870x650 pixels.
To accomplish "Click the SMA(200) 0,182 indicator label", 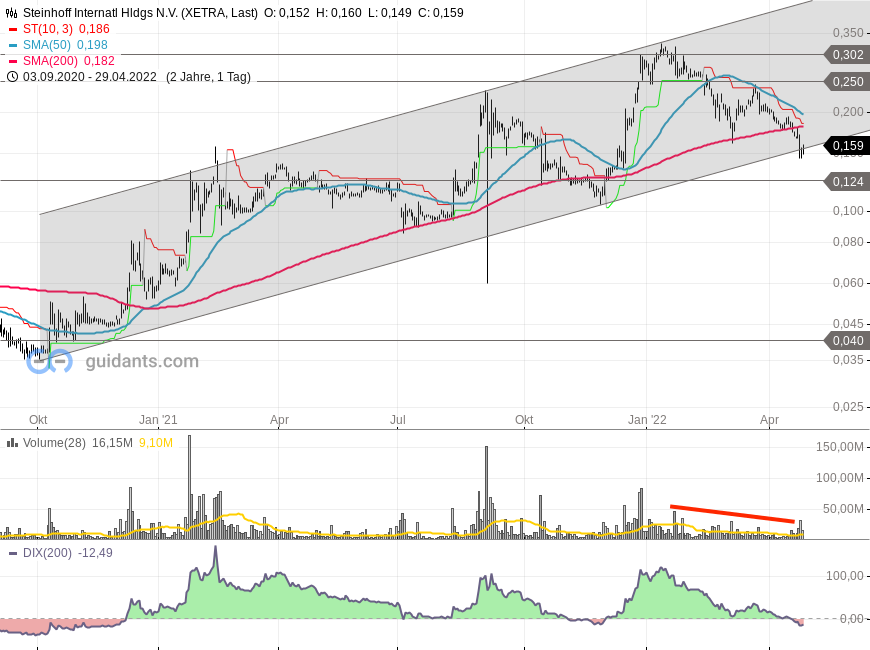I will tap(69, 61).
